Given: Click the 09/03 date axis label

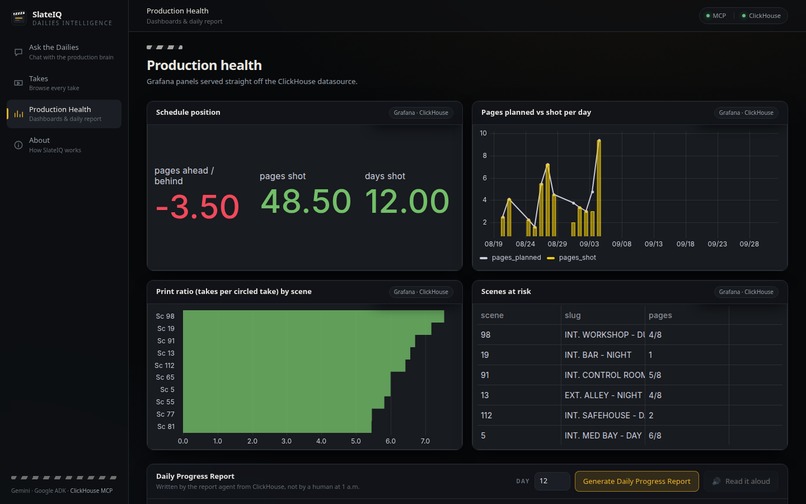Looking at the screenshot, I should click(589, 244).
